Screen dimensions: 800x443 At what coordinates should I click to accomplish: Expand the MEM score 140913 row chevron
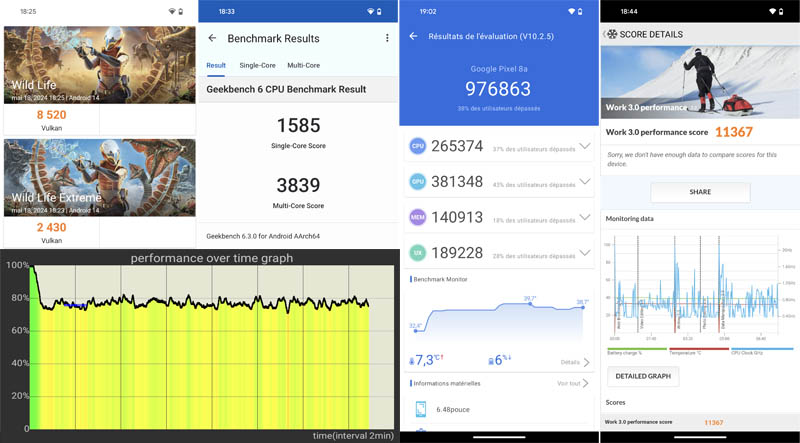pyautogui.click(x=584, y=217)
